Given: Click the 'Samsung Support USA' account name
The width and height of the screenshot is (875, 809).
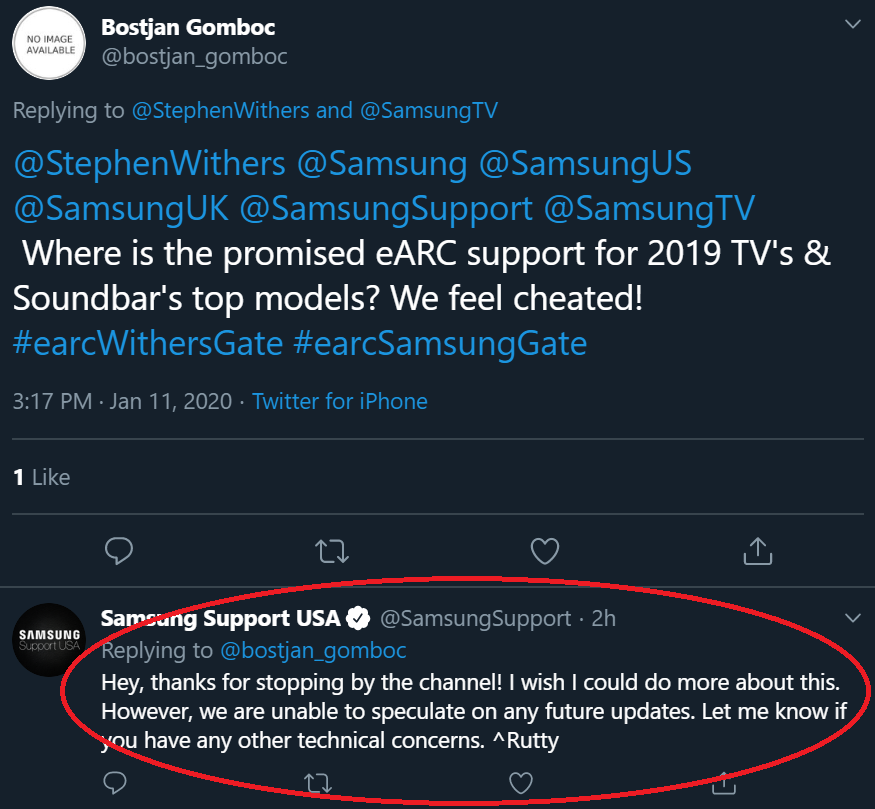Looking at the screenshot, I should [x=220, y=618].
